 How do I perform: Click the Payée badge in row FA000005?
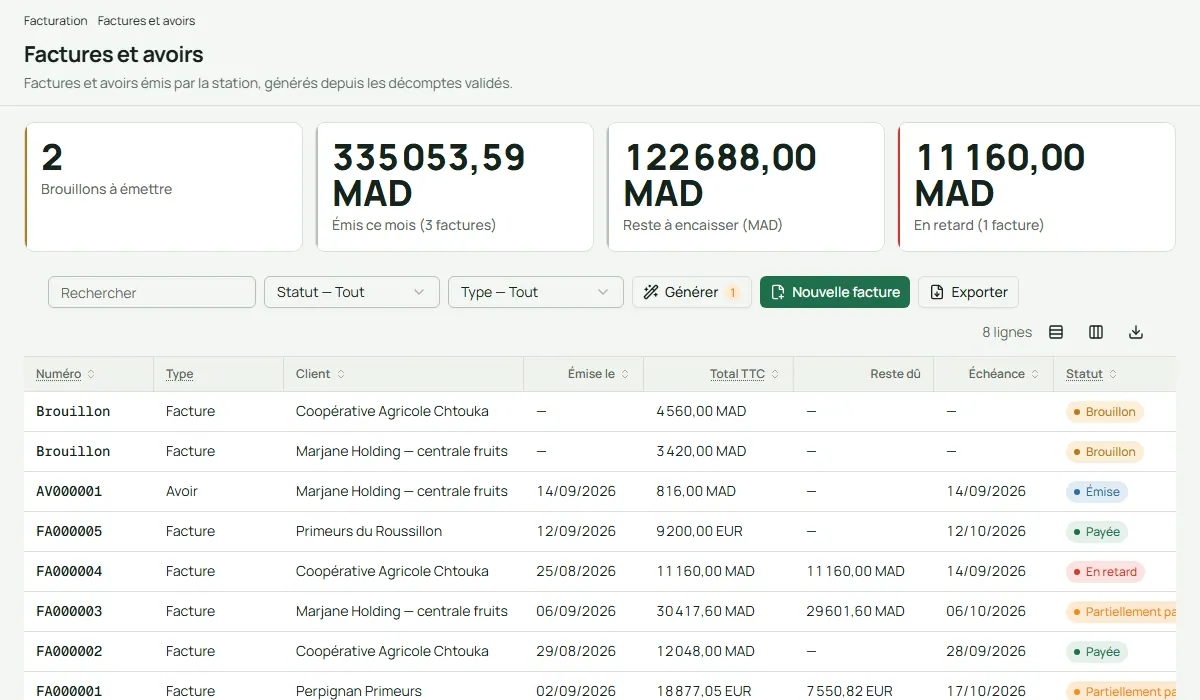point(1097,532)
